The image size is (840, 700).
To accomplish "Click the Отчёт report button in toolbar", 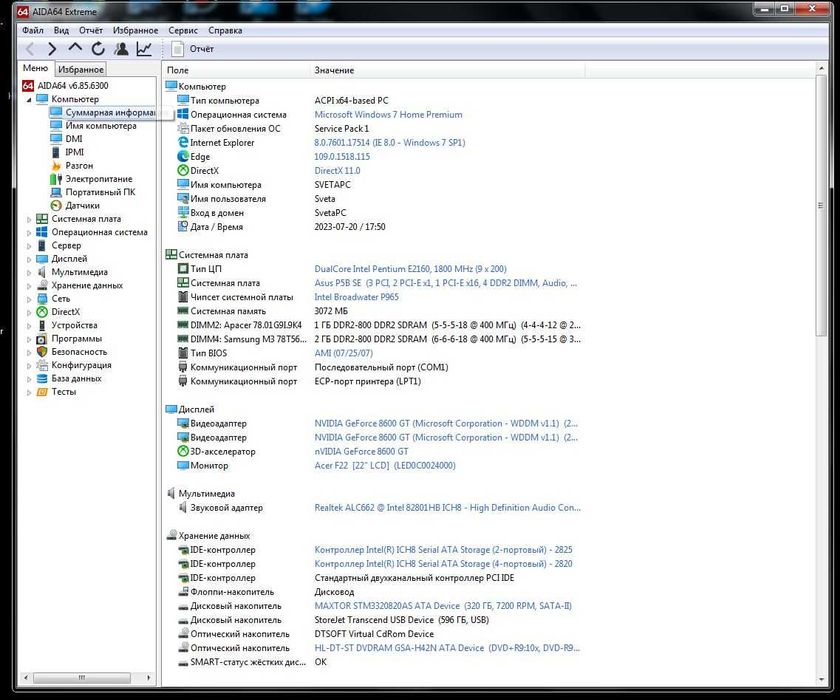I will tap(192, 49).
